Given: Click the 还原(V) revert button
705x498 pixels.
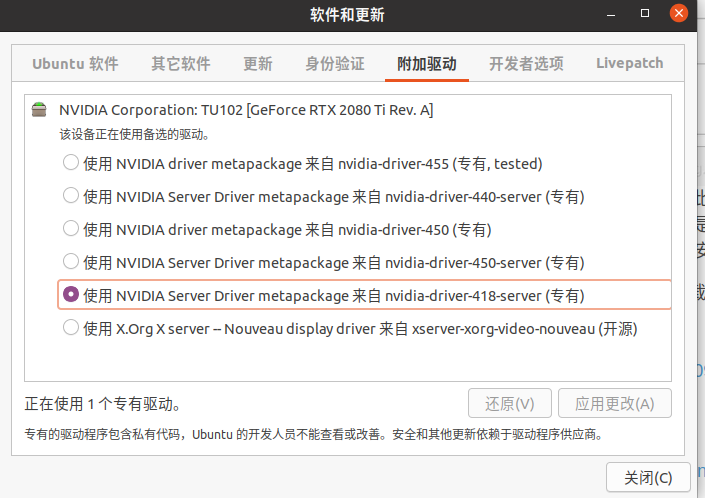Looking at the screenshot, I should coord(510,403).
